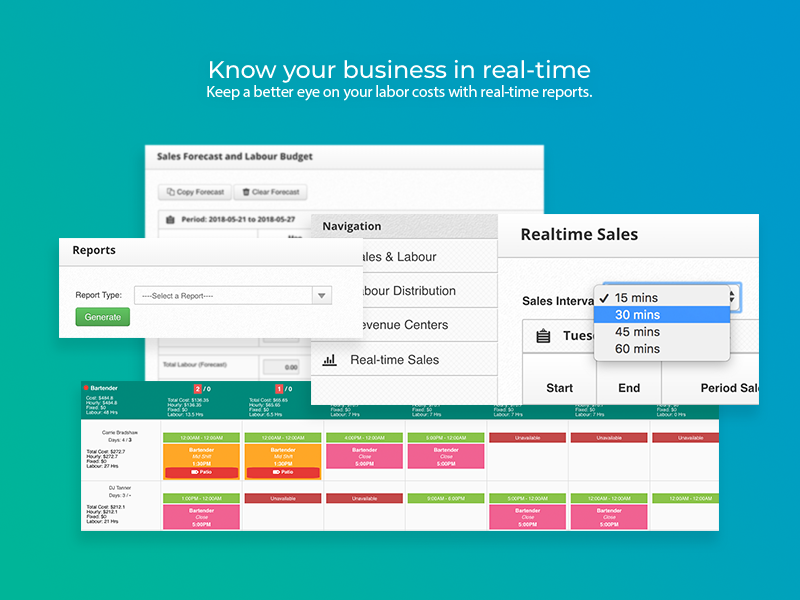Click the Sales Forecast and Labour Budget title
The width and height of the screenshot is (800, 600).
(x=235, y=157)
